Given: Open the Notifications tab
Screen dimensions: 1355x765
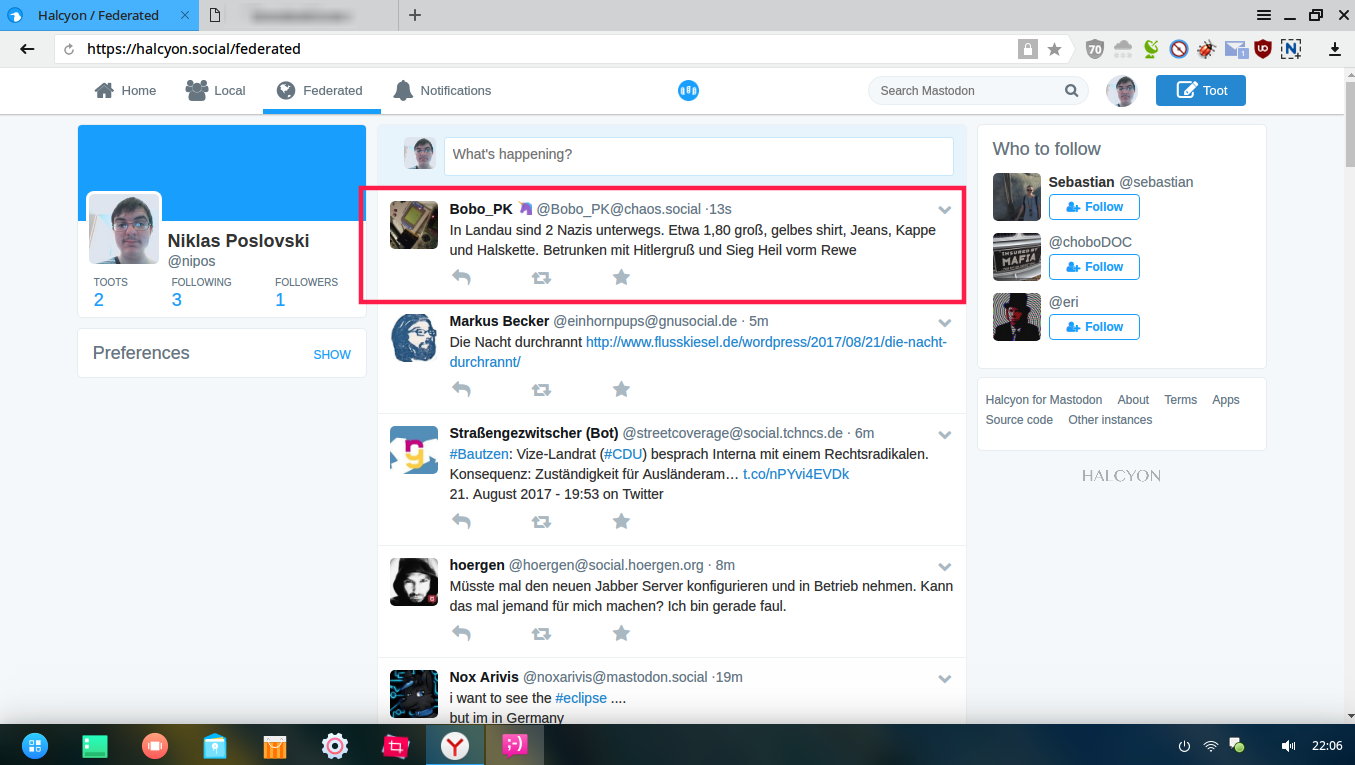Looking at the screenshot, I should 442,91.
